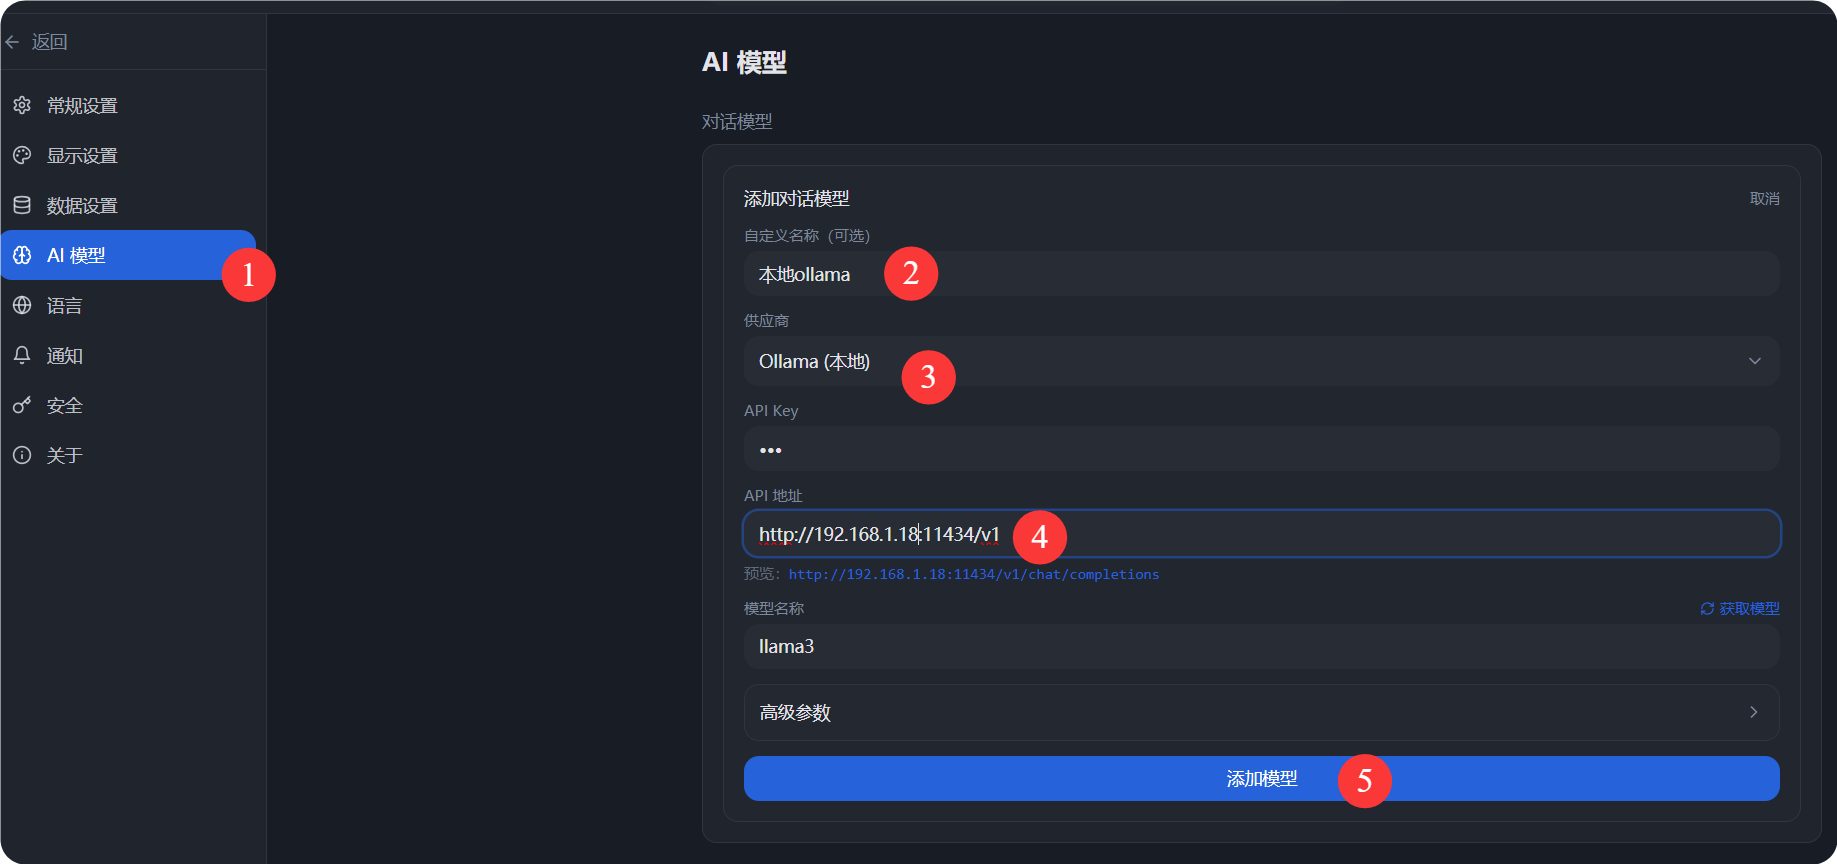This screenshot has height=864, width=1837.
Task: Click the 添加模型 button
Action: 1261,779
